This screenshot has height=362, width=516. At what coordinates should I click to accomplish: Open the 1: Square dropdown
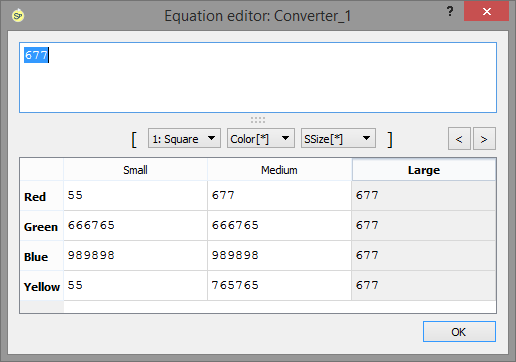pos(184,138)
